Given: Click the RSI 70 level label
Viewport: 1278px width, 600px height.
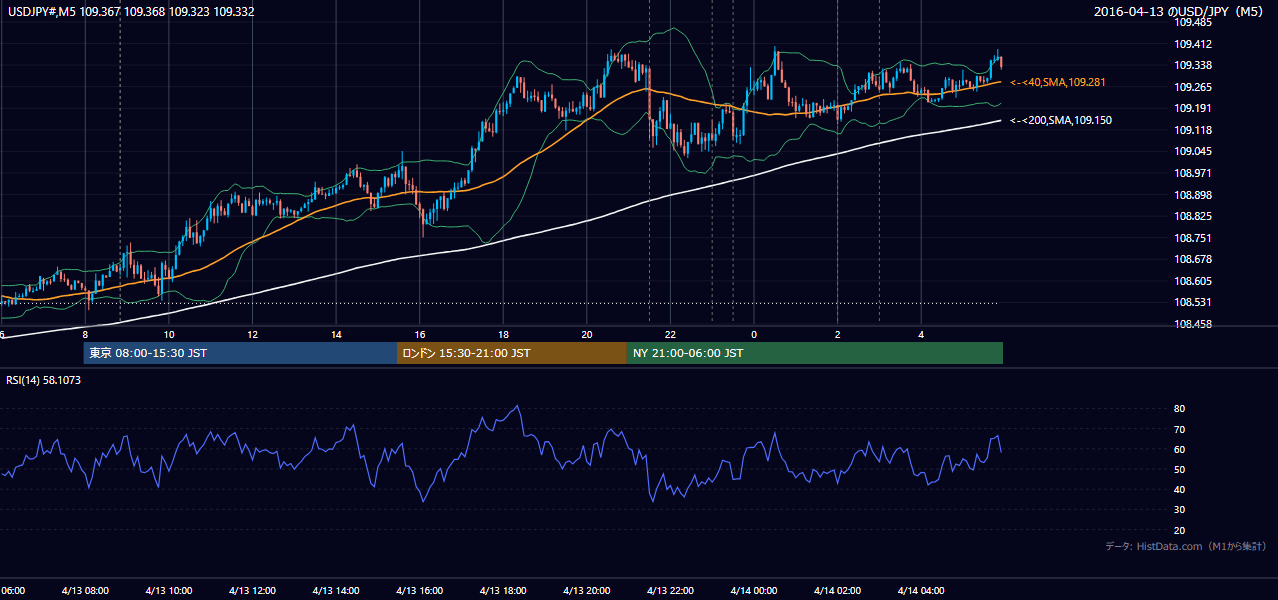Looking at the screenshot, I should 1180,429.
